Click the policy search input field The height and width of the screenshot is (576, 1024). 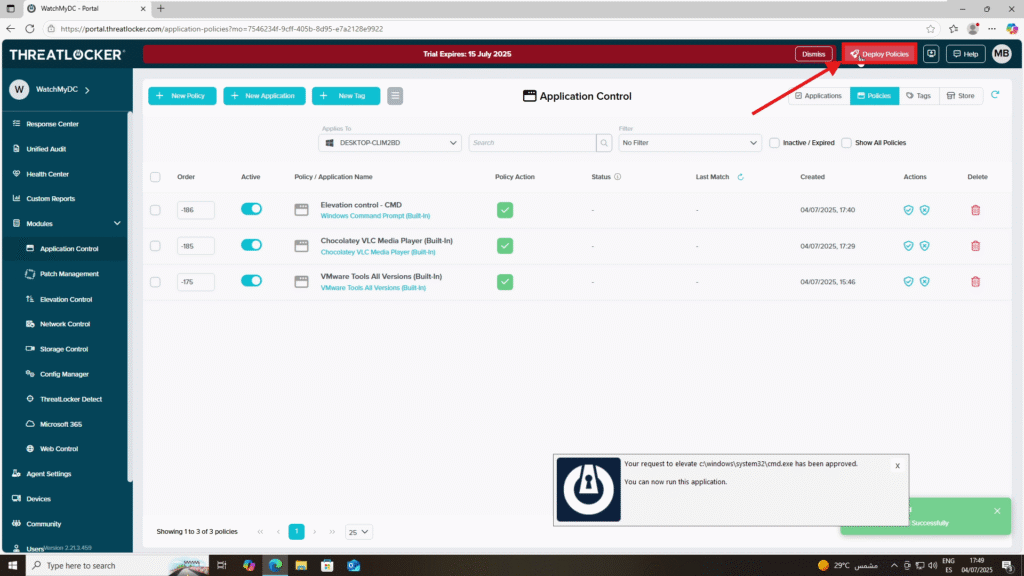click(x=532, y=143)
